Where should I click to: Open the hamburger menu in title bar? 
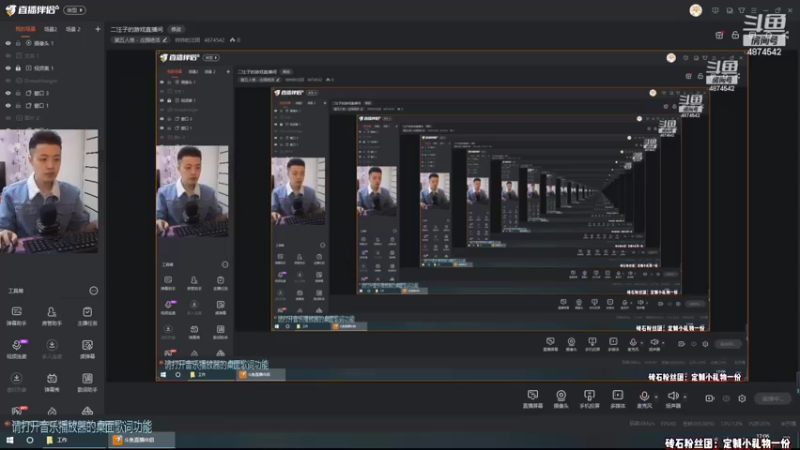(754, 10)
